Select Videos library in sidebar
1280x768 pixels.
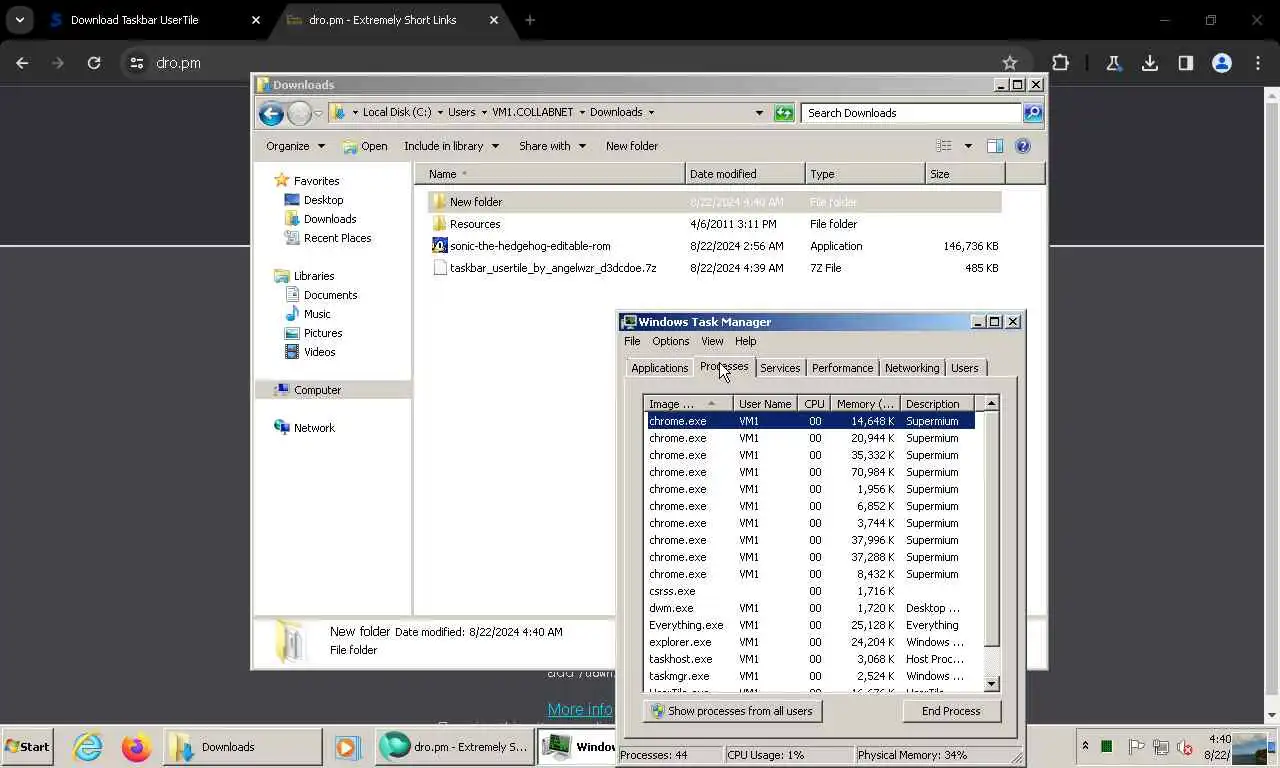coord(319,352)
